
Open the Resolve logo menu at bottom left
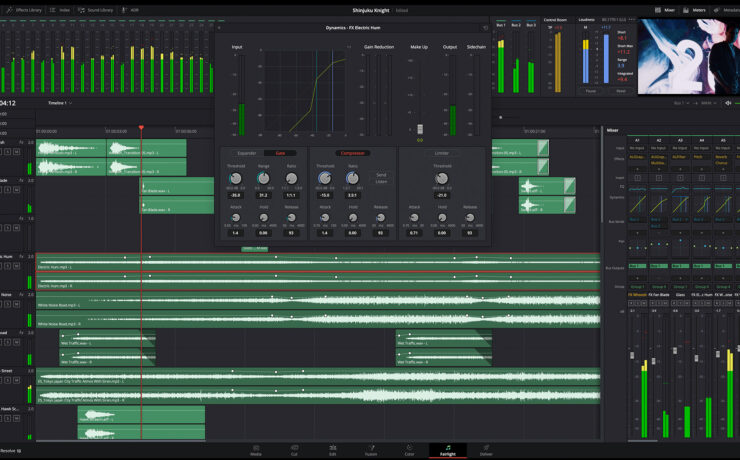10,451
